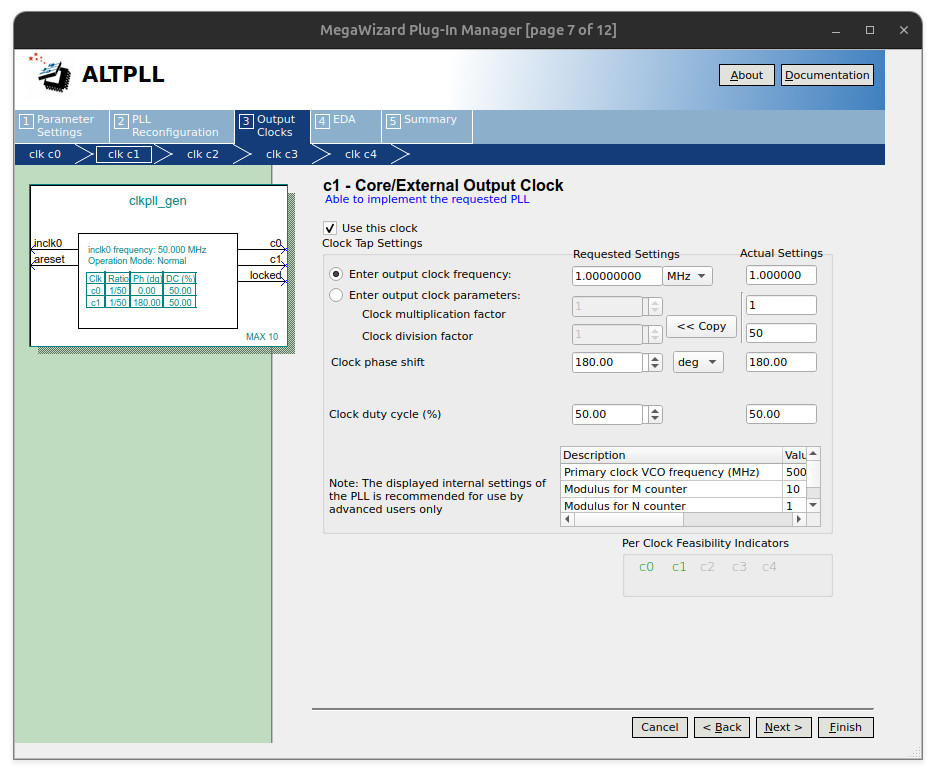Open the deg phase shift unit dropdown
The width and height of the screenshot is (936, 776).
click(697, 362)
